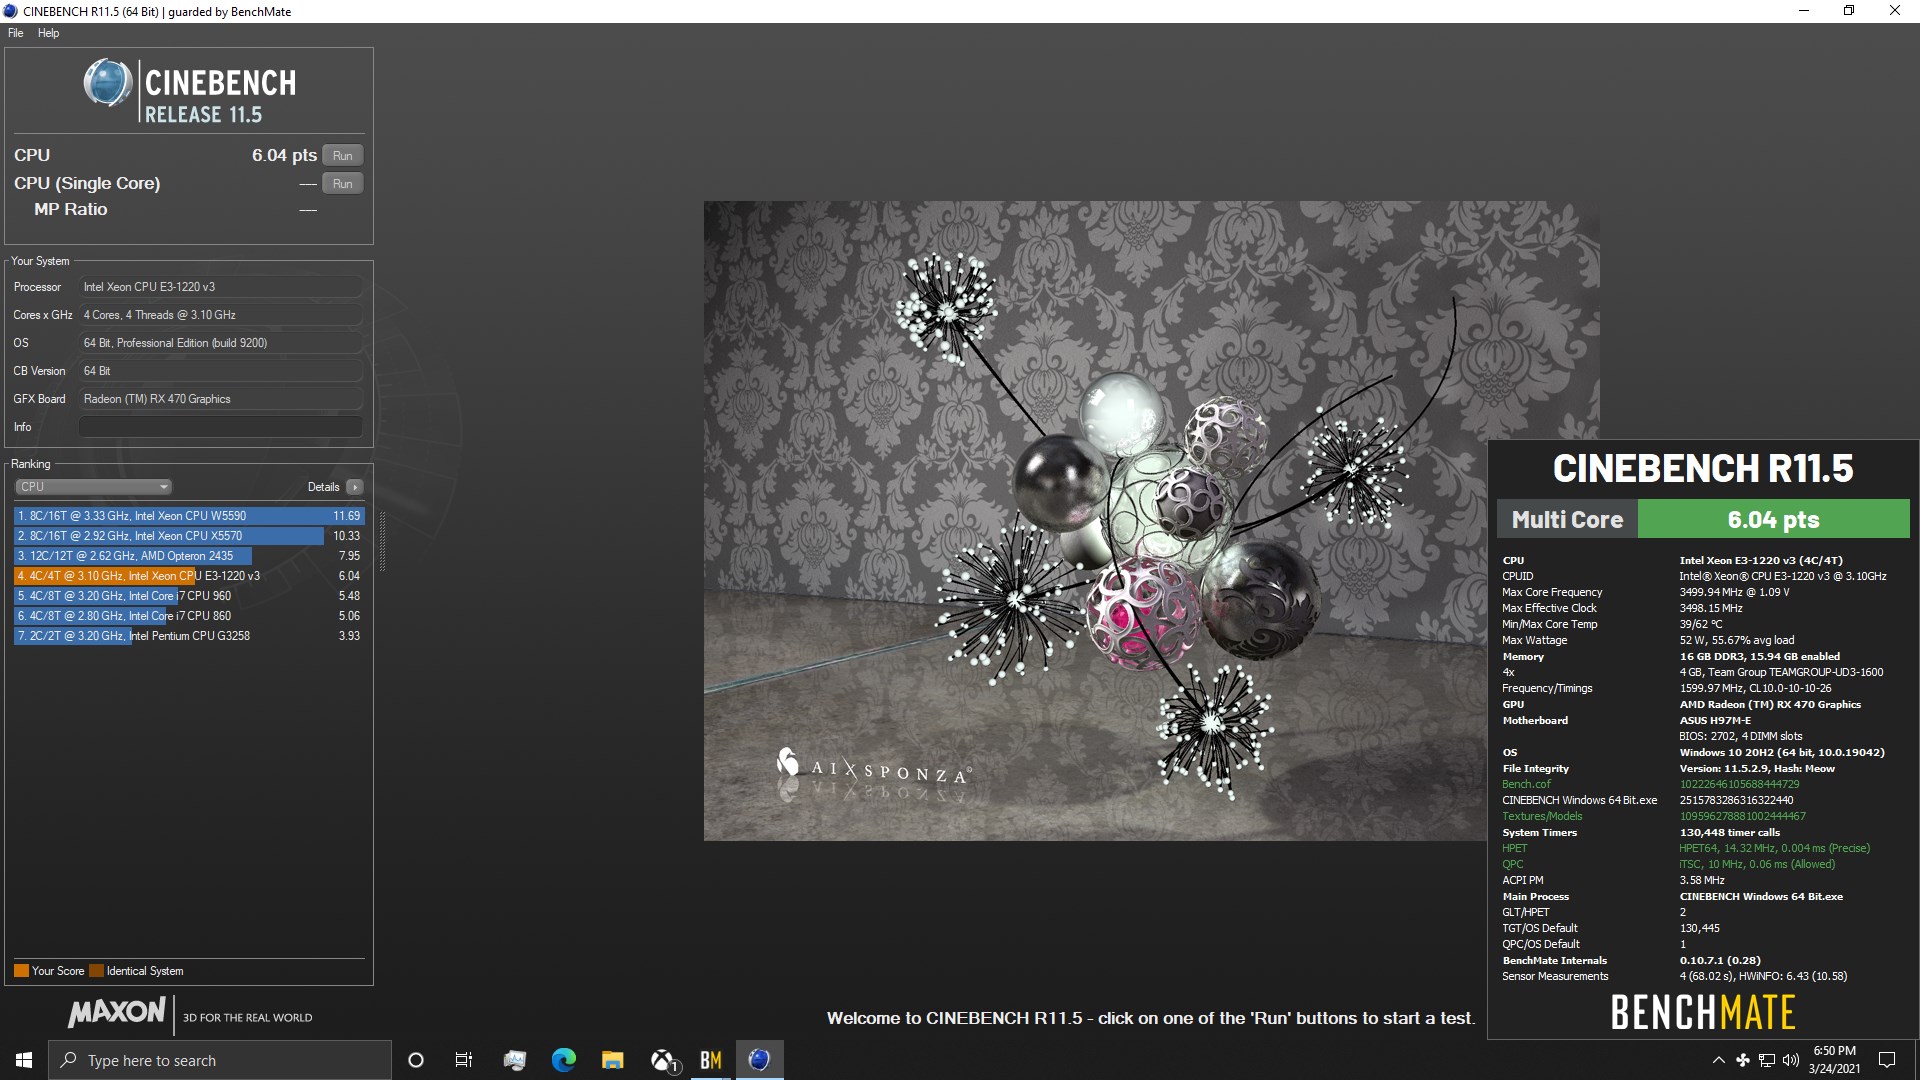Click the Identical System legend swatch

pos(96,971)
